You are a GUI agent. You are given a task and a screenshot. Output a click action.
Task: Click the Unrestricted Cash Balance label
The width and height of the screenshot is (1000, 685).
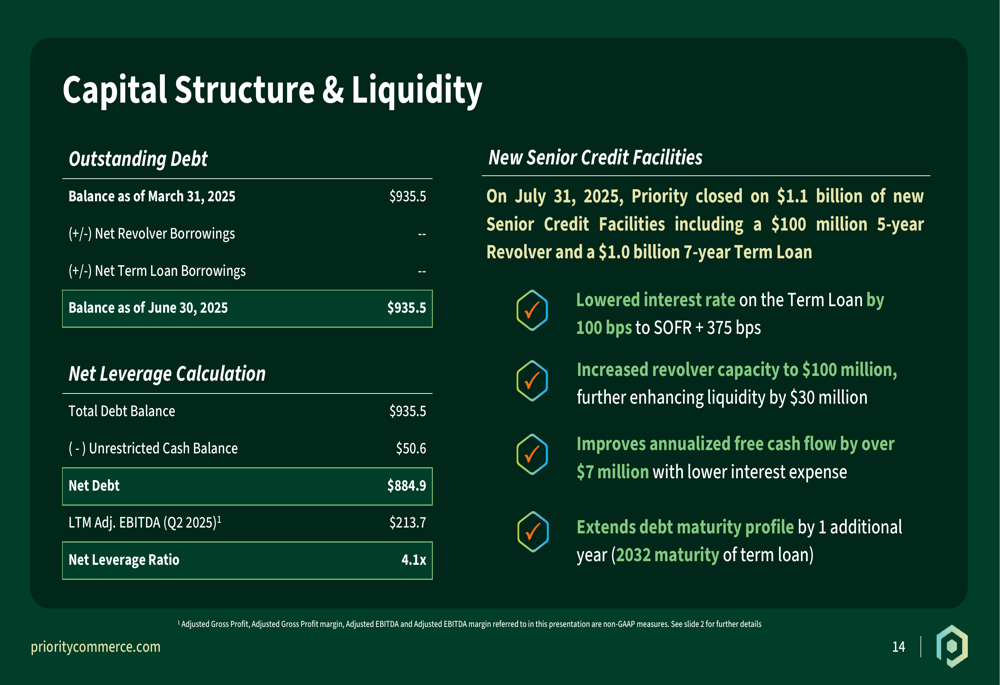(153, 449)
